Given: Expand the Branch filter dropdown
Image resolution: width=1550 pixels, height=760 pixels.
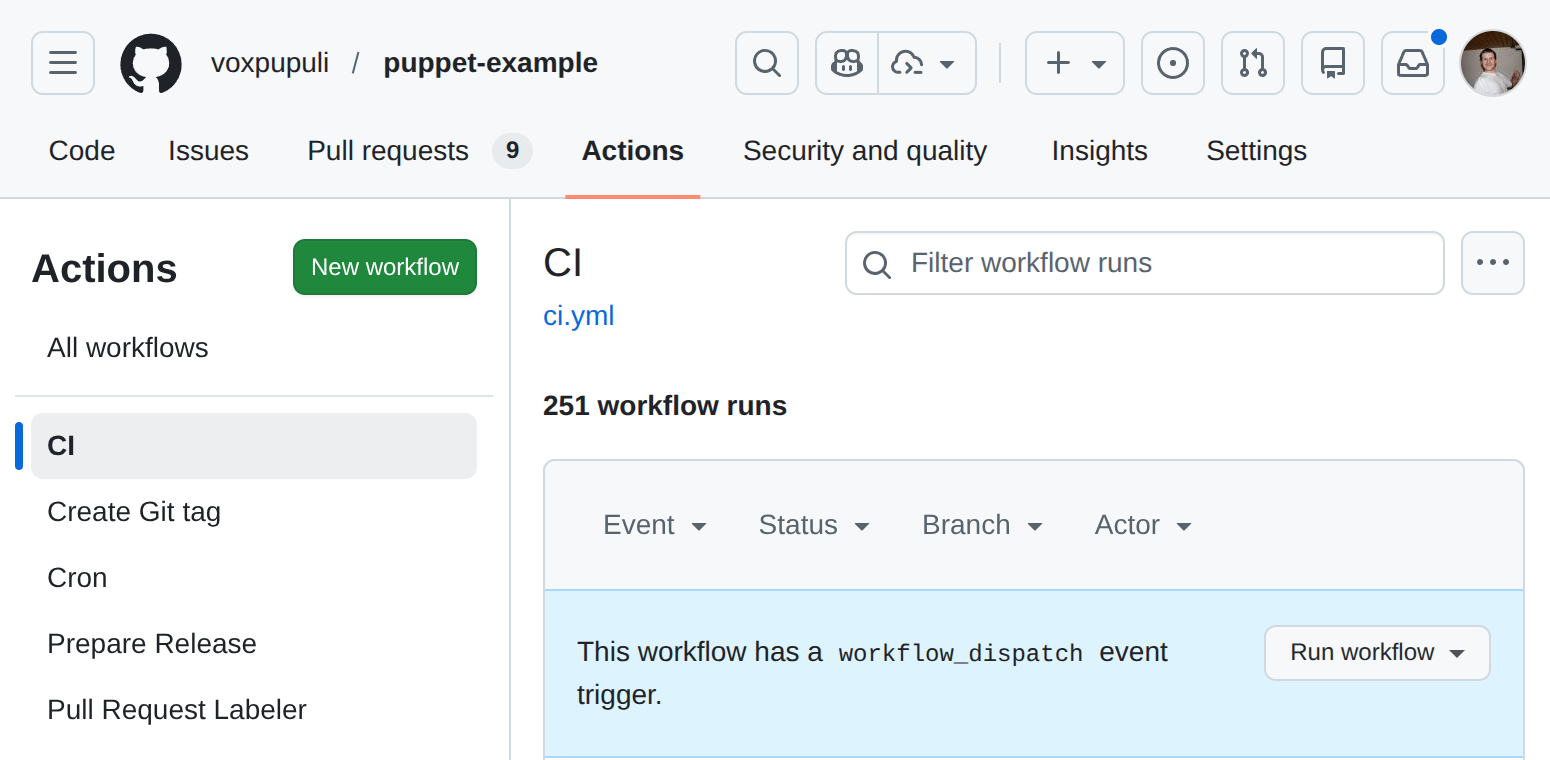Looking at the screenshot, I should (982, 525).
